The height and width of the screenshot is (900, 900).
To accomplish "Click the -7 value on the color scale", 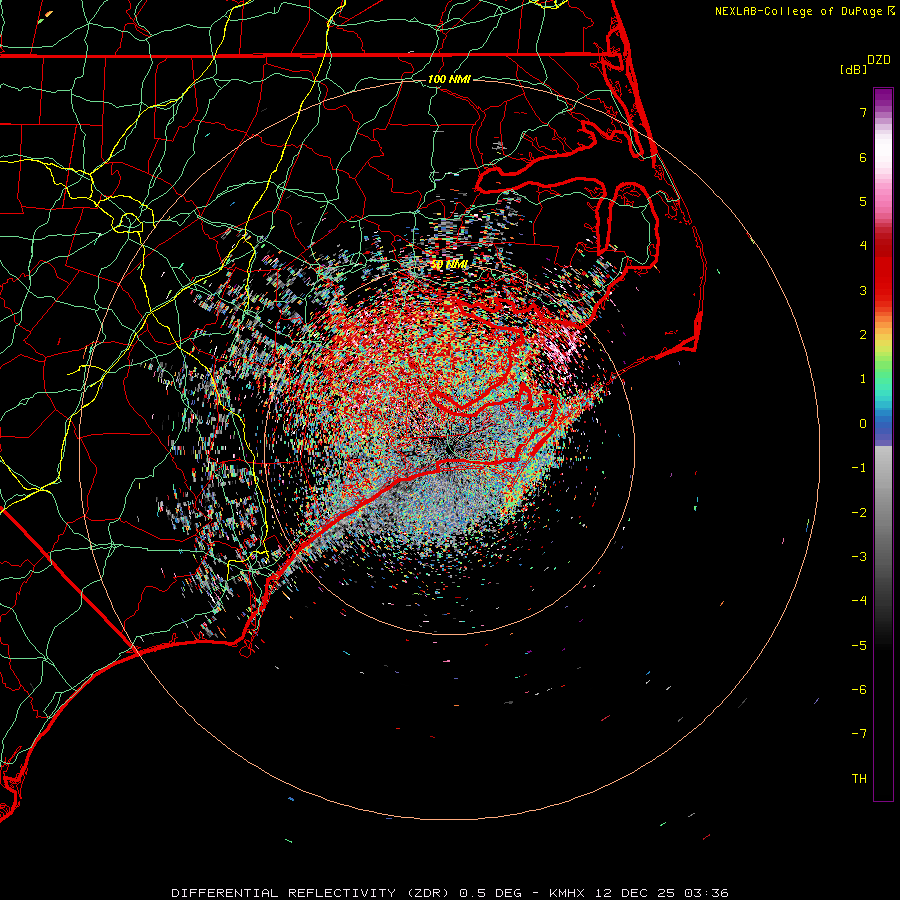I will (859, 734).
